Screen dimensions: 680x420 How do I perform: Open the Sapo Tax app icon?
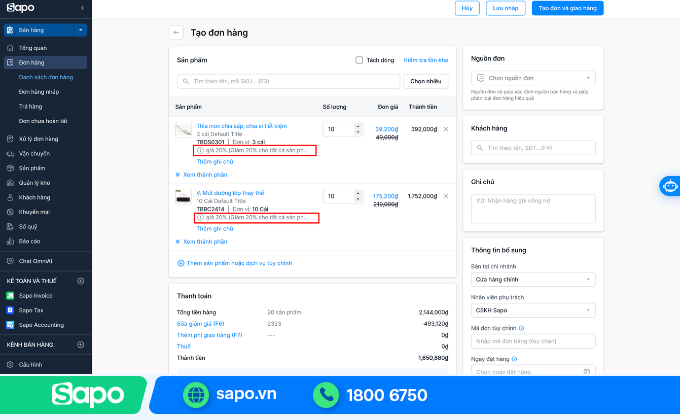10,310
